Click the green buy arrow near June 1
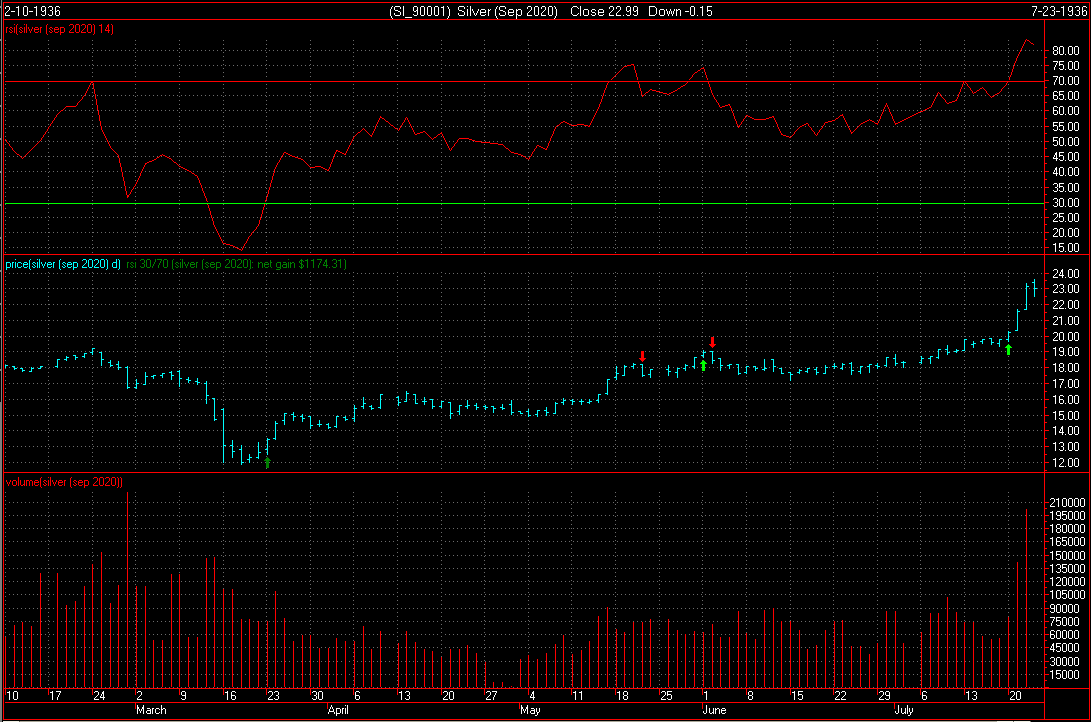This screenshot has height=722, width=1091. [703, 365]
